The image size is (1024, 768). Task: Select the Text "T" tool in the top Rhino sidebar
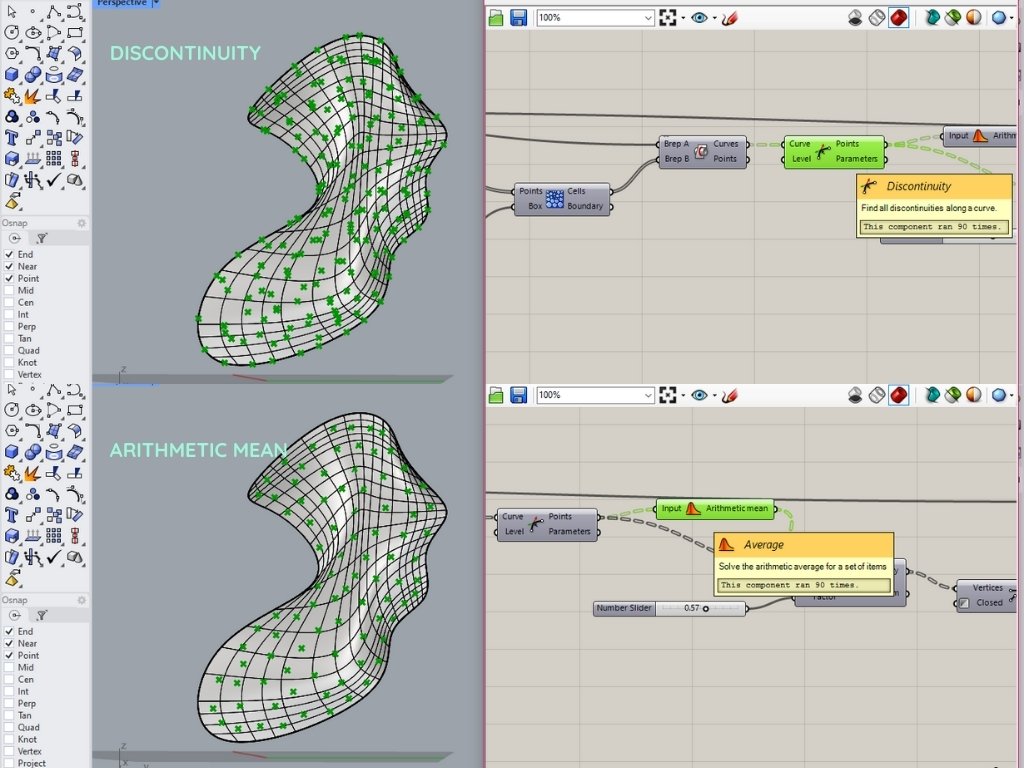(12, 137)
